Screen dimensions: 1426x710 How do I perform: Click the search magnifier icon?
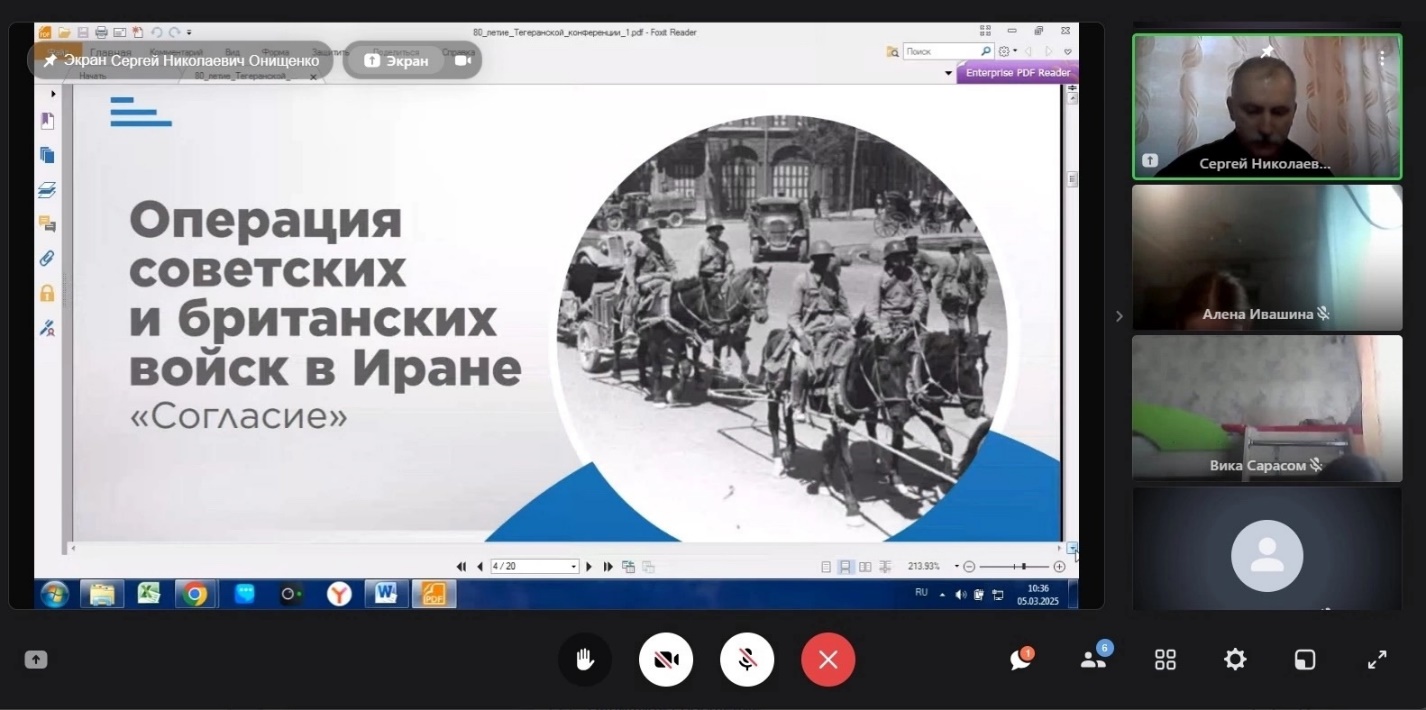(x=986, y=51)
